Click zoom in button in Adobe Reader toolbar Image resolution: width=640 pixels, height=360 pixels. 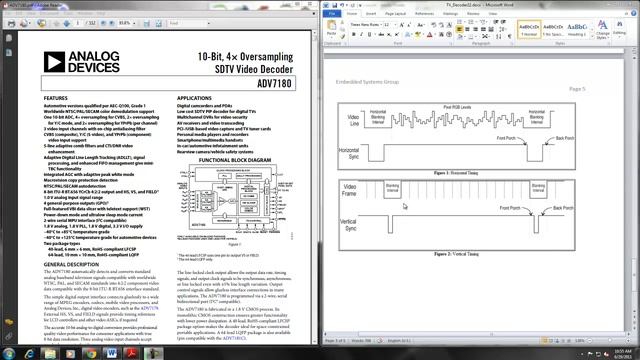[x=111, y=23]
